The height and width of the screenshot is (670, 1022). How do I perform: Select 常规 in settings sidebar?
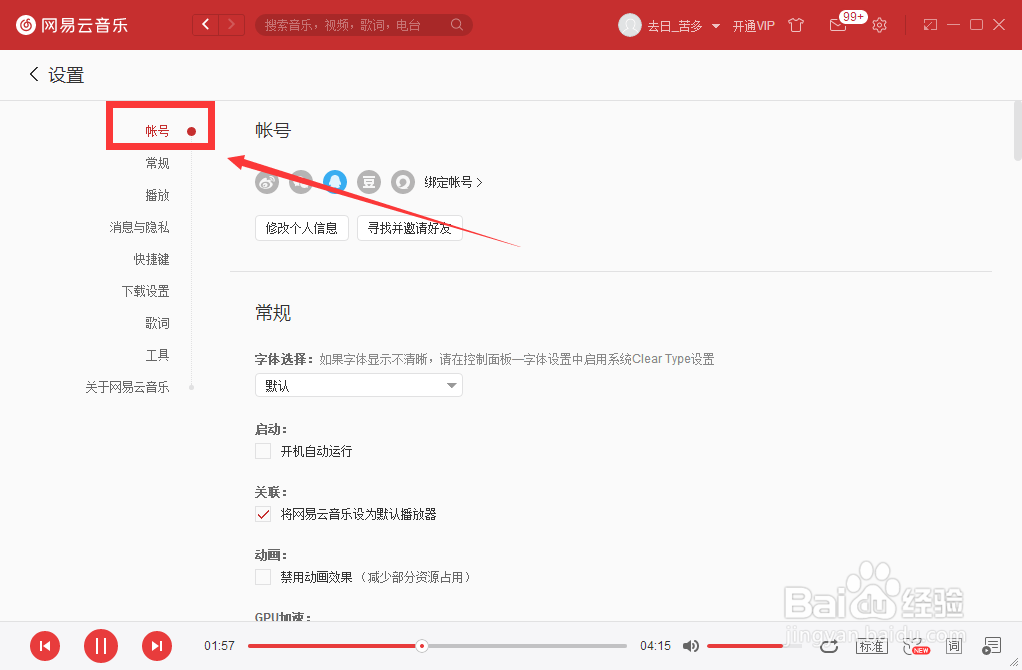157,163
